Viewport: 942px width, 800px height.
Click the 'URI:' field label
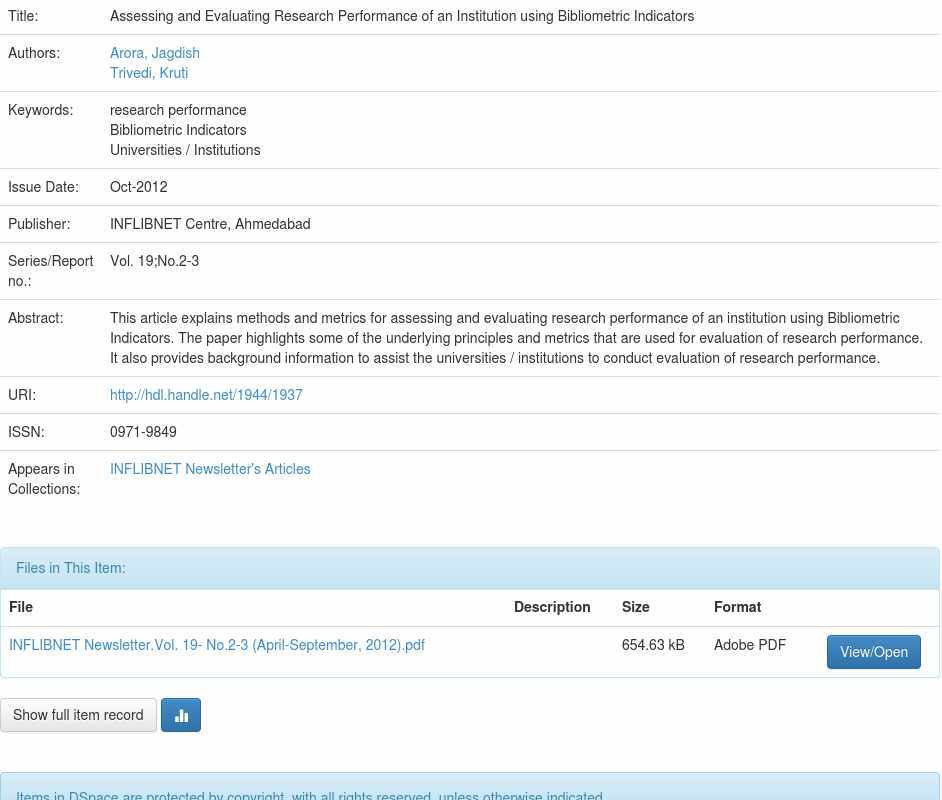pos(22,395)
